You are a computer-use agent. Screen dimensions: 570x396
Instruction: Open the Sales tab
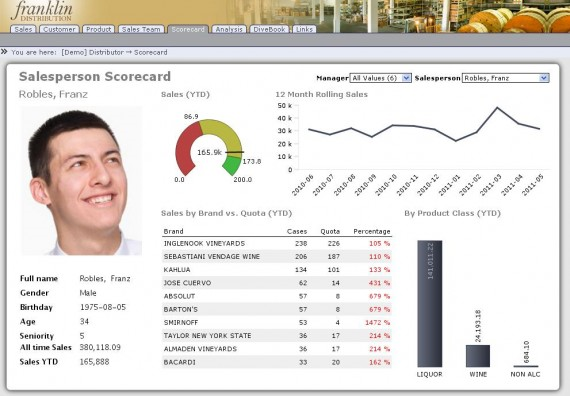(x=23, y=29)
